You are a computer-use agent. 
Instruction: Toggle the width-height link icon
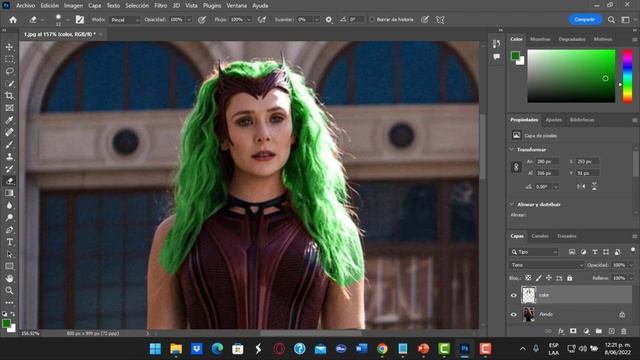pos(516,167)
